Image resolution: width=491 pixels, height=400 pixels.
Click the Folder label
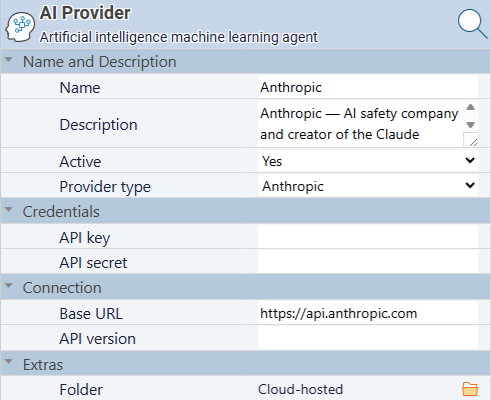tap(81, 390)
